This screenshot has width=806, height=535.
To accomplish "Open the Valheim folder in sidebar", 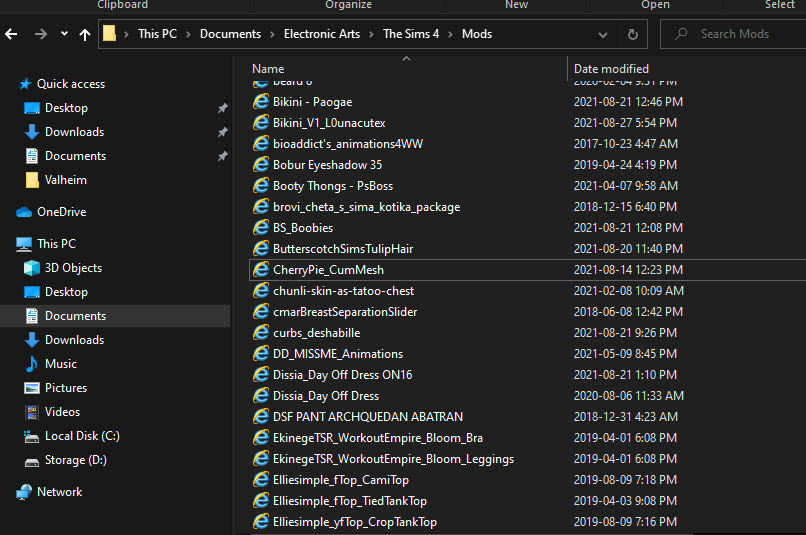I will tap(66, 180).
